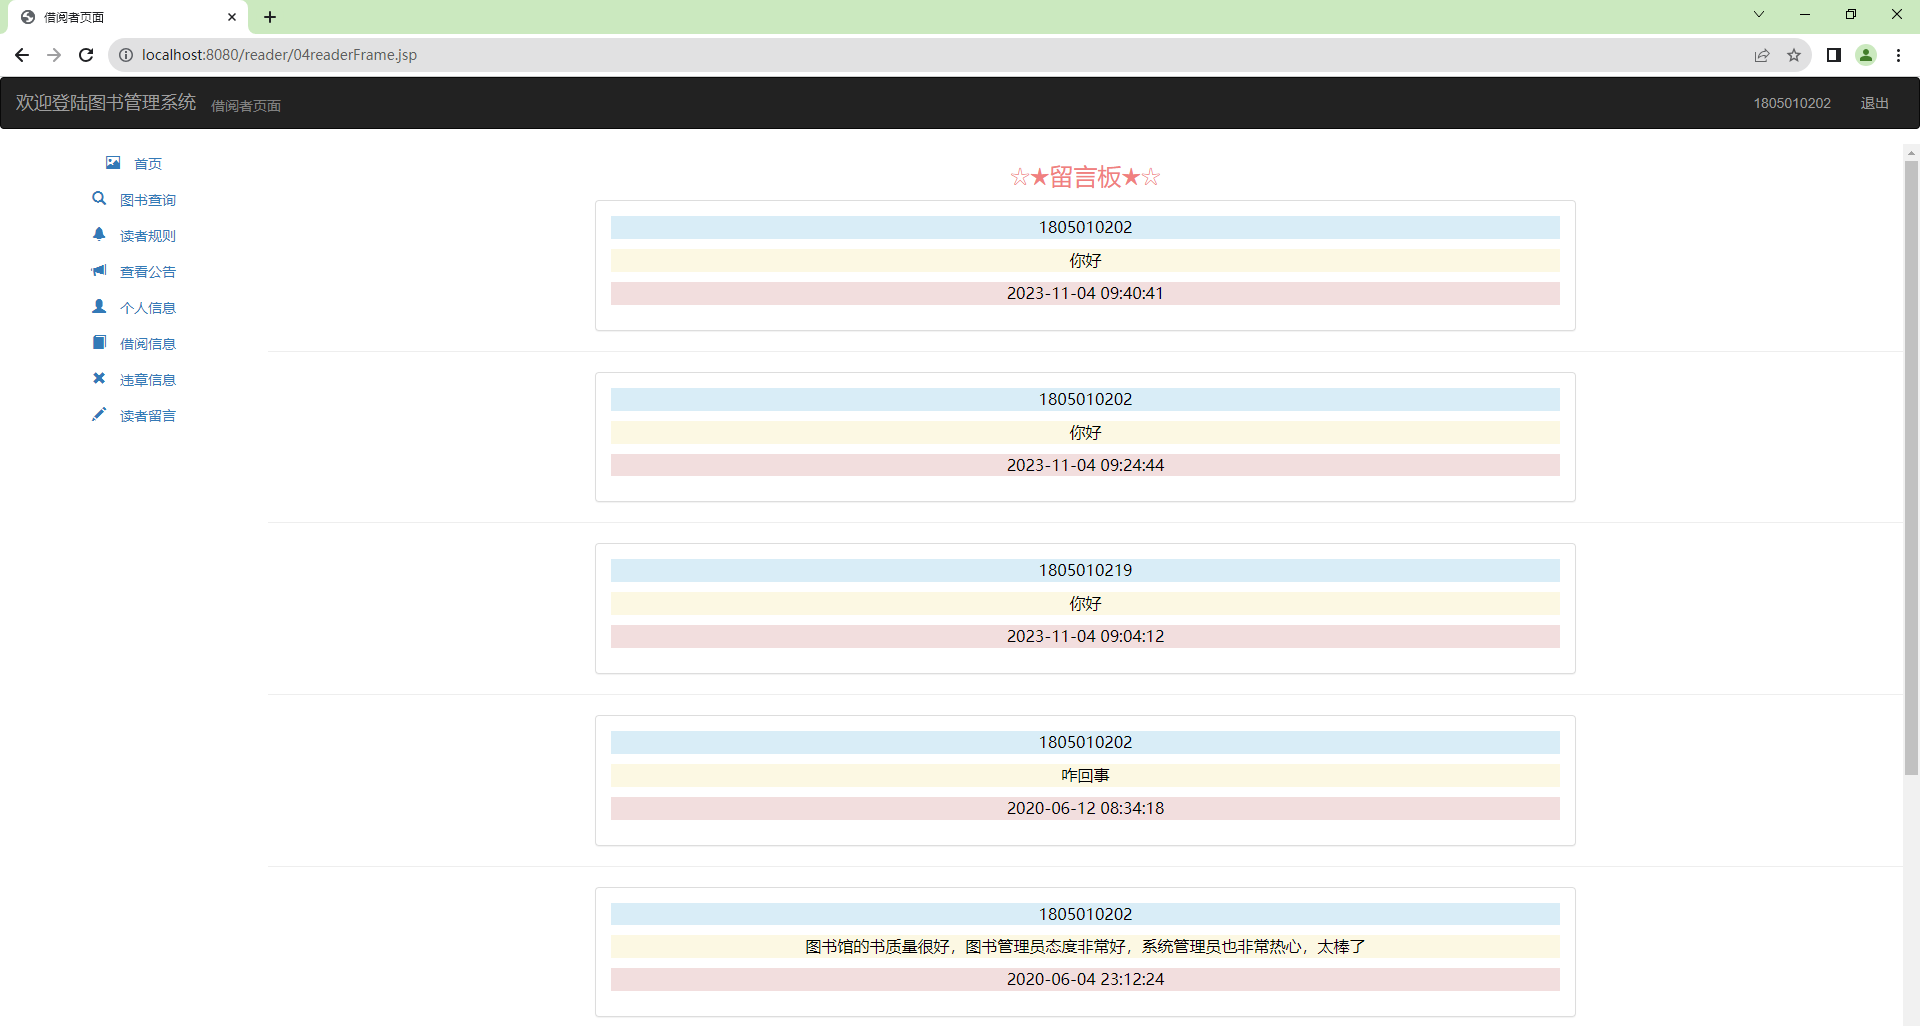Screen dimensions: 1920x1026
Task: Click the 违章信息 X icon
Action: pos(99,378)
